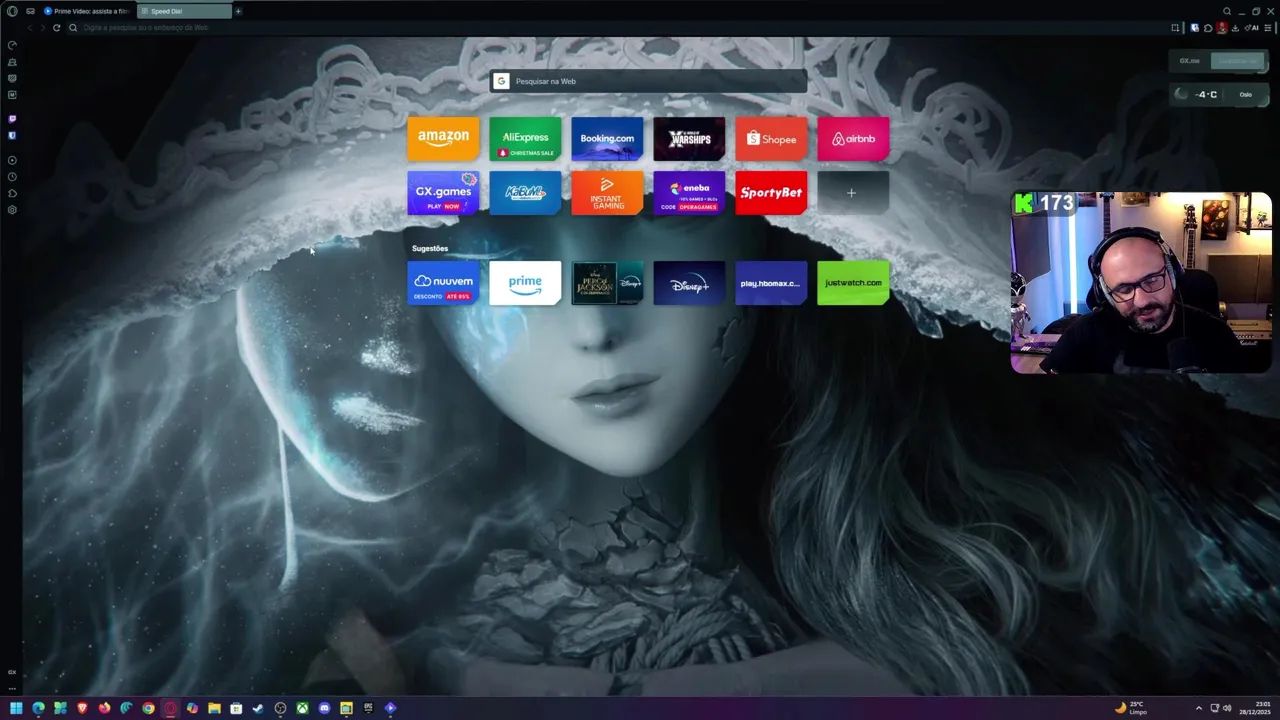Open the Shopee speed dial tile

[771, 139]
